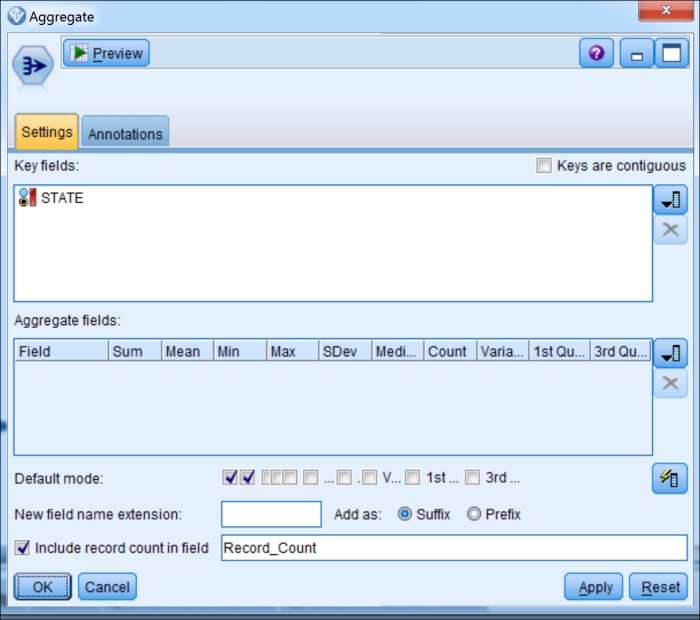Viewport: 700px width, 620px height.
Task: Close the Aggregate dialog with the red X
Action: pyautogui.click(x=666, y=11)
